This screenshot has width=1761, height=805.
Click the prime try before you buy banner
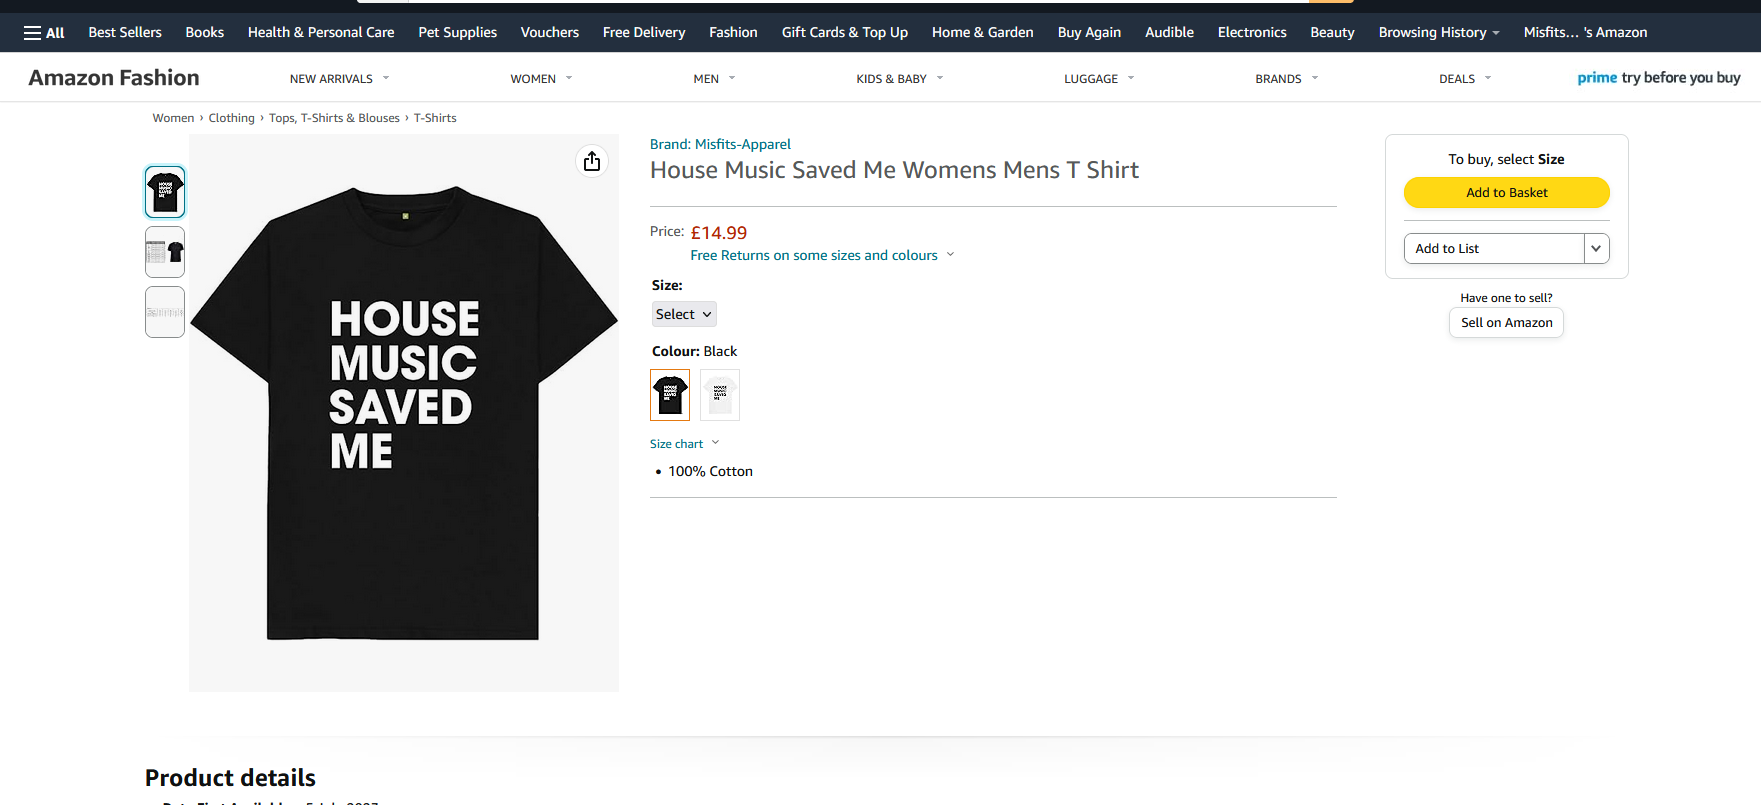(1658, 78)
